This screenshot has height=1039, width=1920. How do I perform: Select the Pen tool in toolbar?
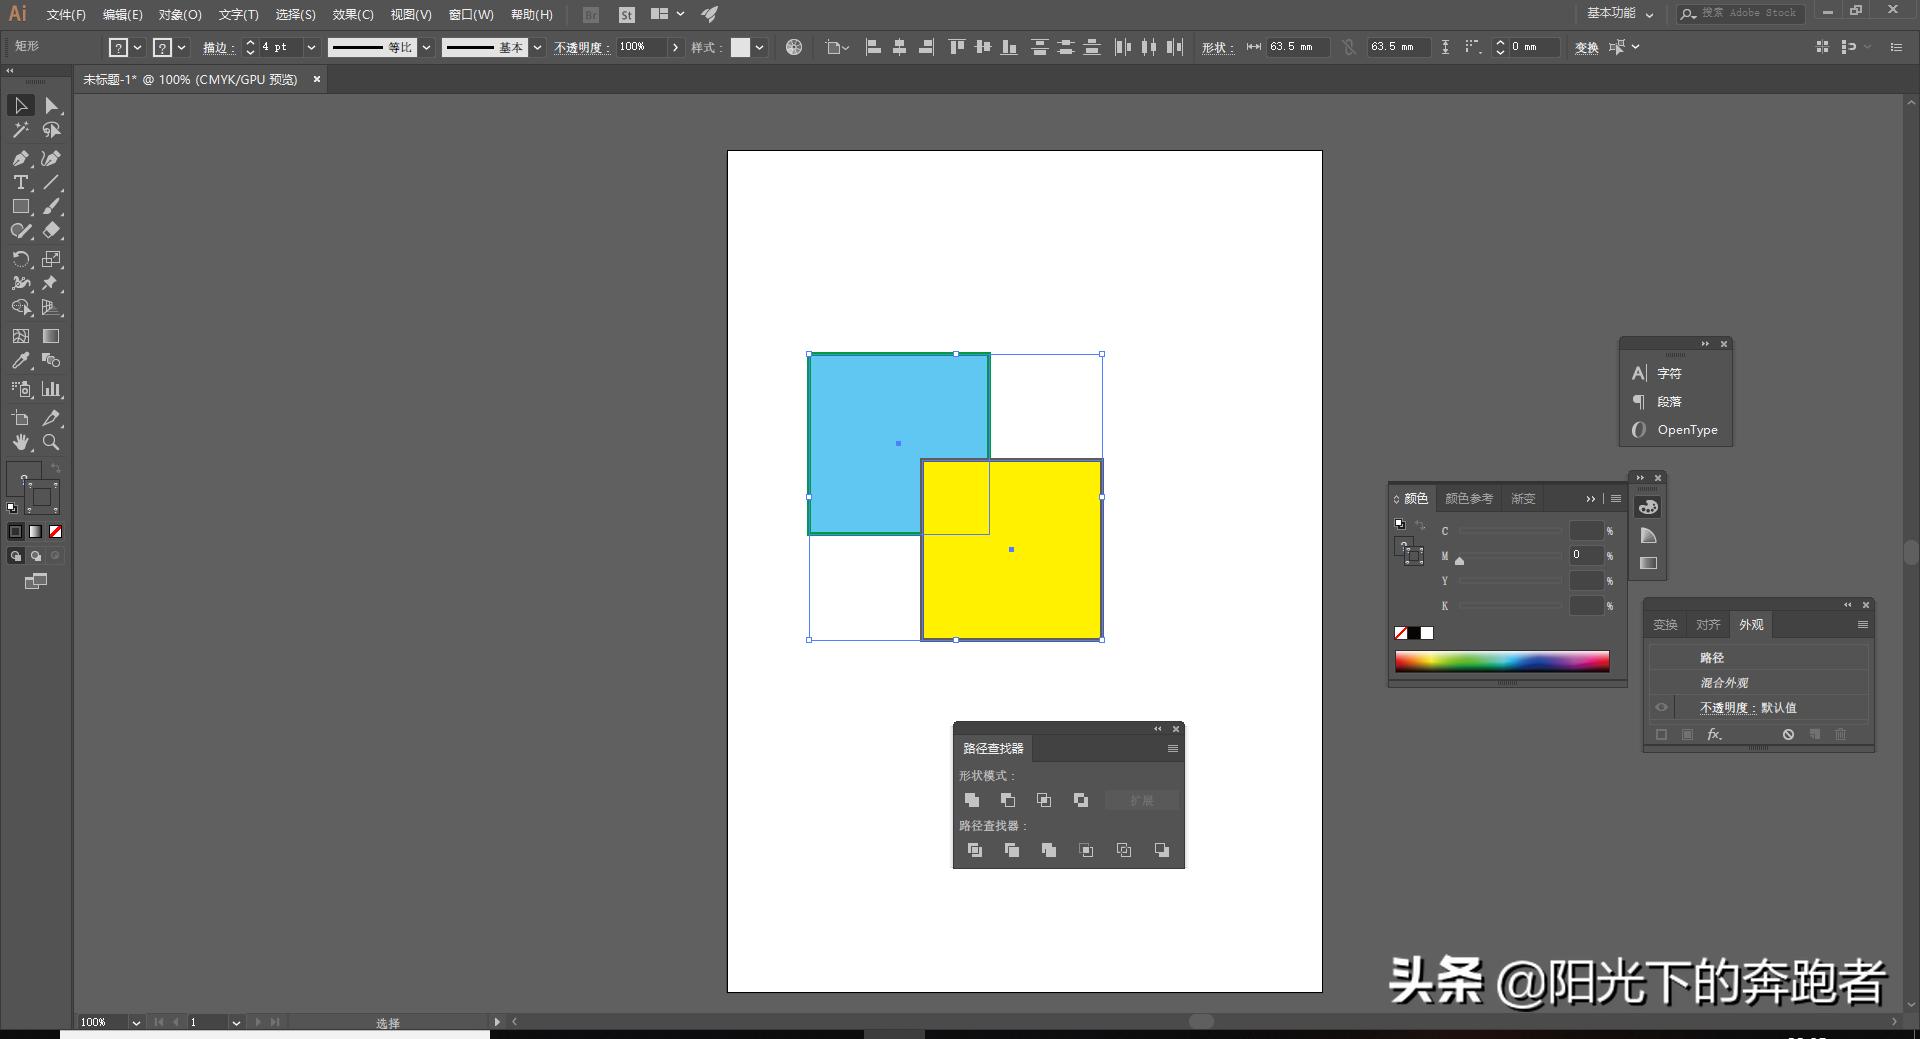pyautogui.click(x=20, y=158)
